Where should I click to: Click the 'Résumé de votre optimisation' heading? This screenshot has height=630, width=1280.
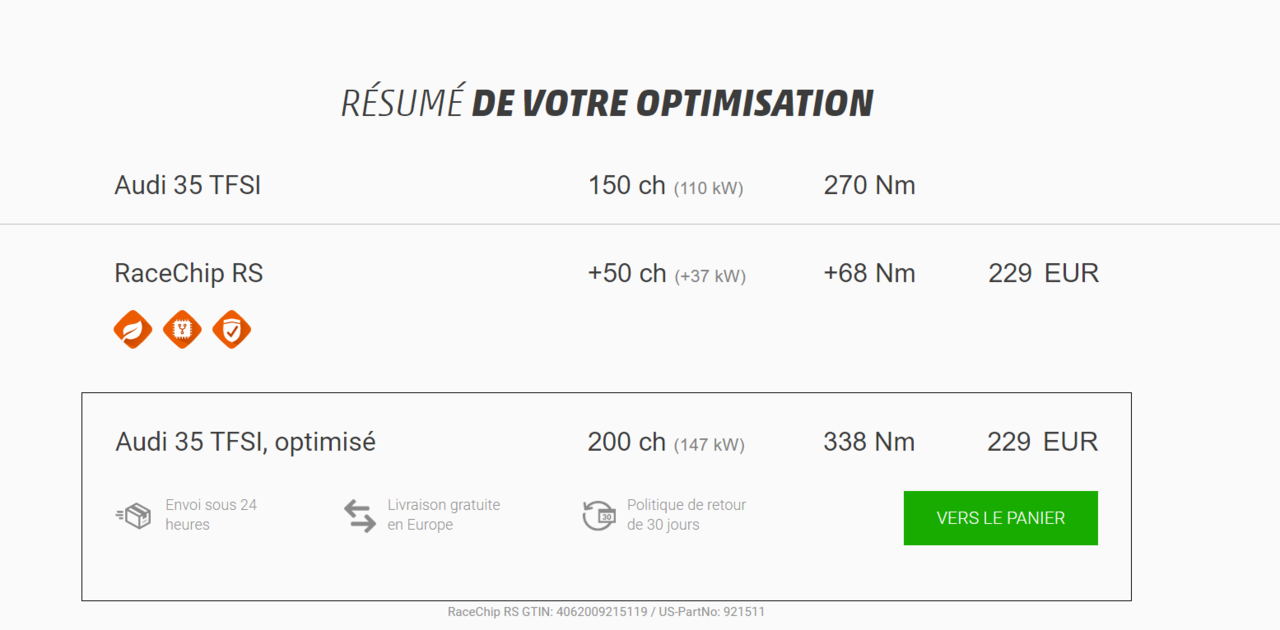(607, 103)
